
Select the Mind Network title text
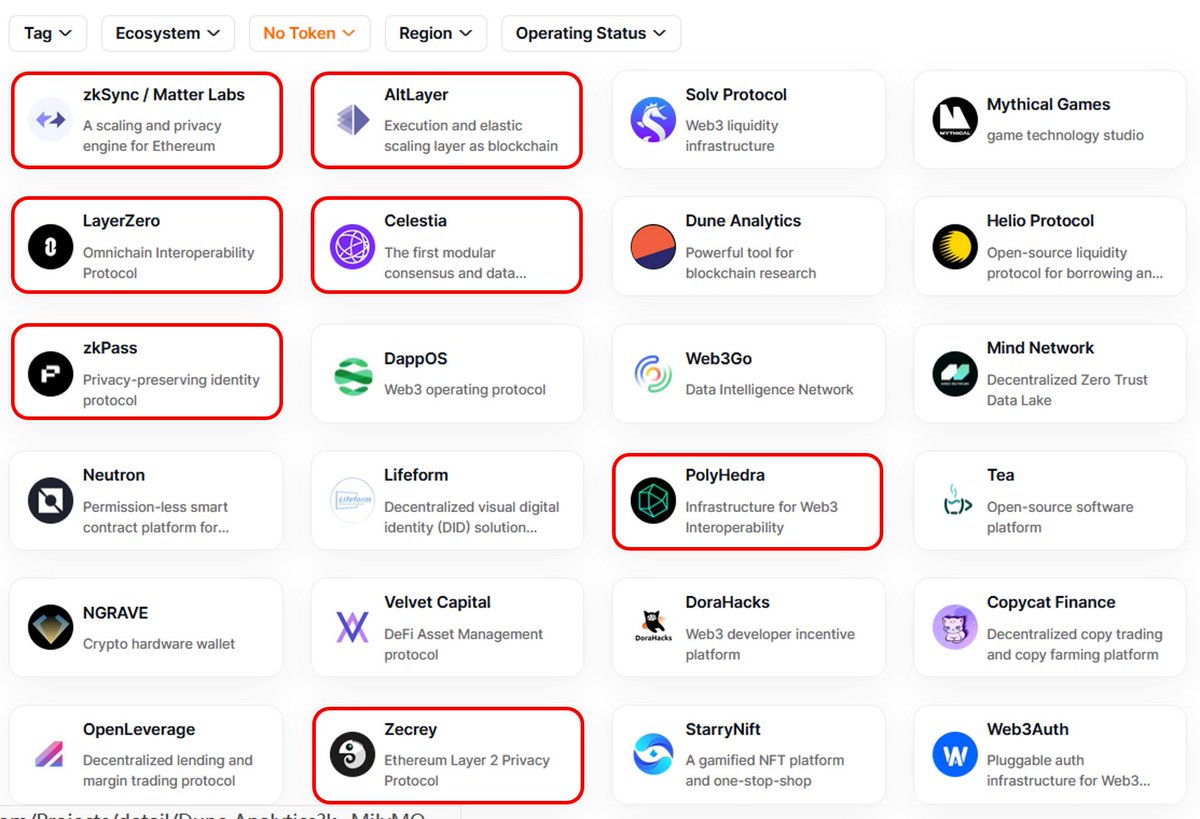point(1040,348)
